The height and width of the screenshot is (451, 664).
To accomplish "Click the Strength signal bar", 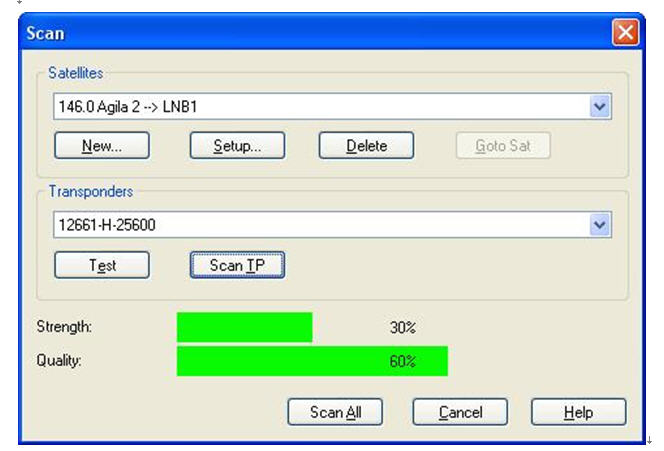I will point(244,327).
